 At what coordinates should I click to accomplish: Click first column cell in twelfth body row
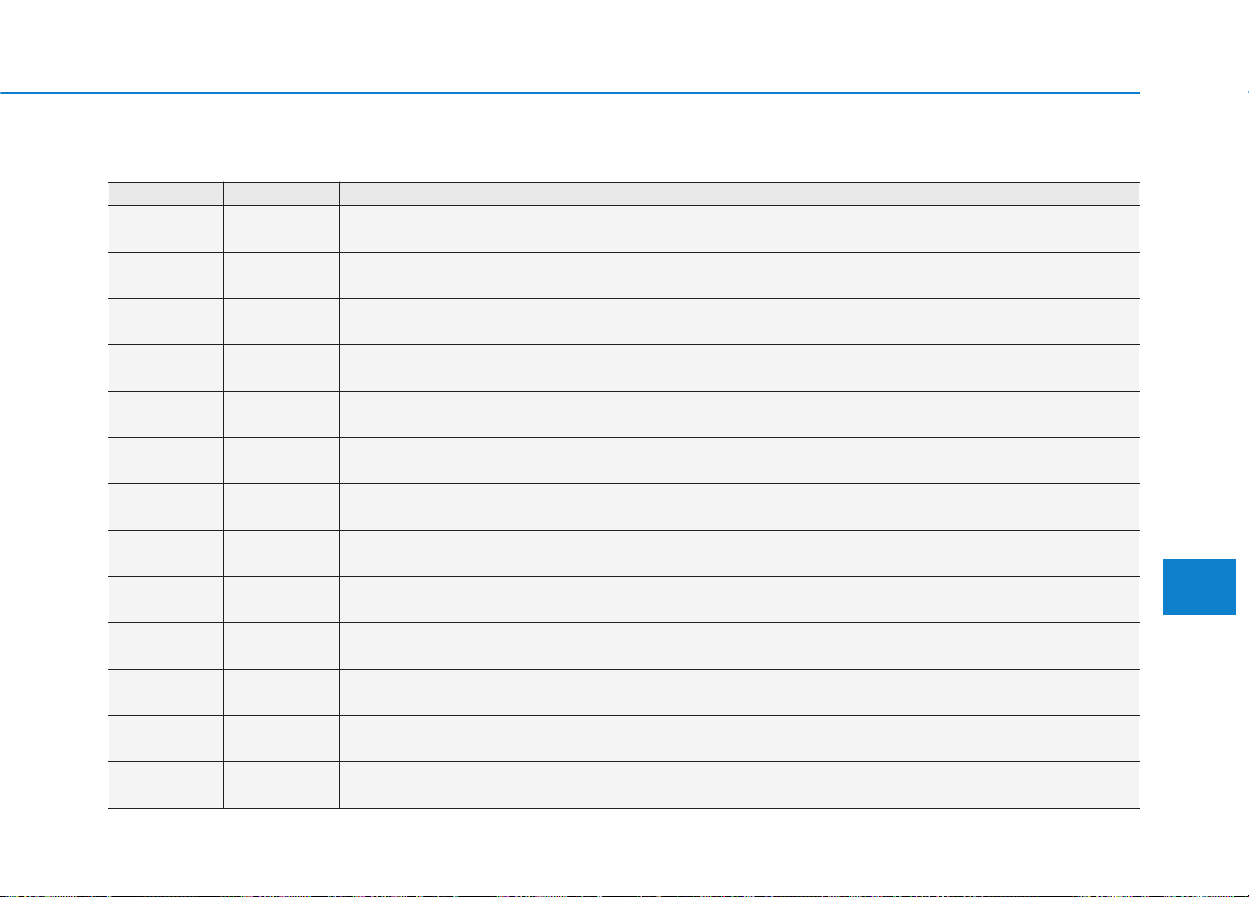pos(165,738)
